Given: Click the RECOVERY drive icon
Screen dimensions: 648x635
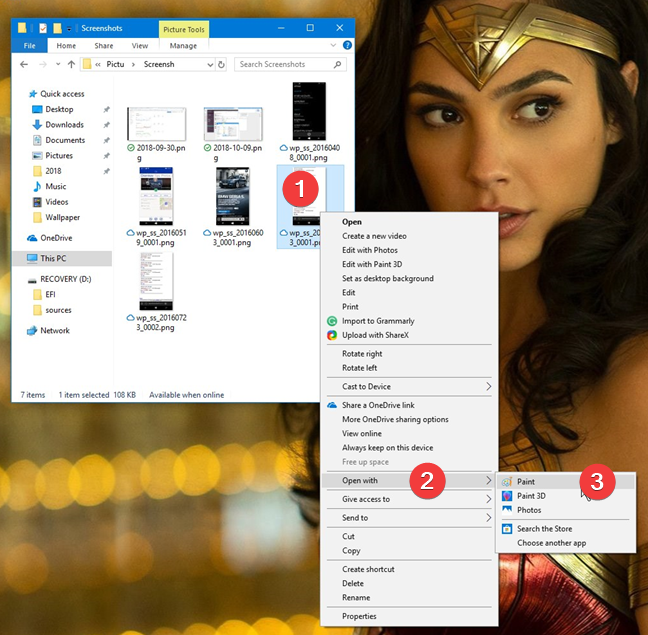Looking at the screenshot, I should [32, 281].
